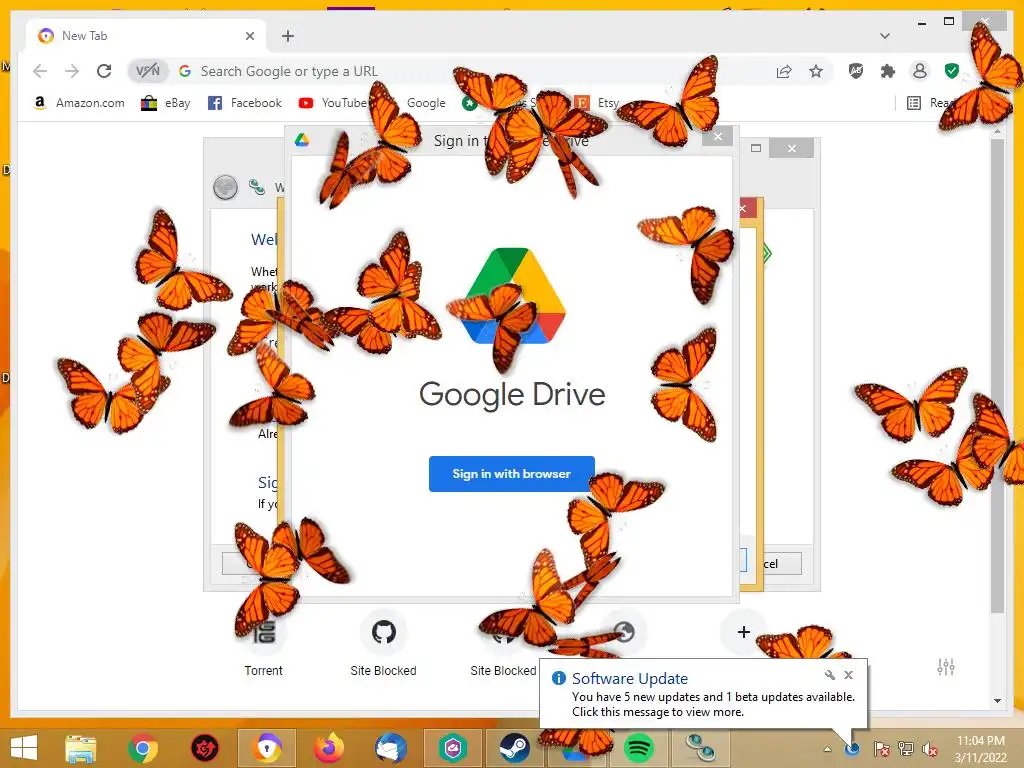The height and width of the screenshot is (768, 1024).
Task: Open network status tray icon
Action: 906,749
